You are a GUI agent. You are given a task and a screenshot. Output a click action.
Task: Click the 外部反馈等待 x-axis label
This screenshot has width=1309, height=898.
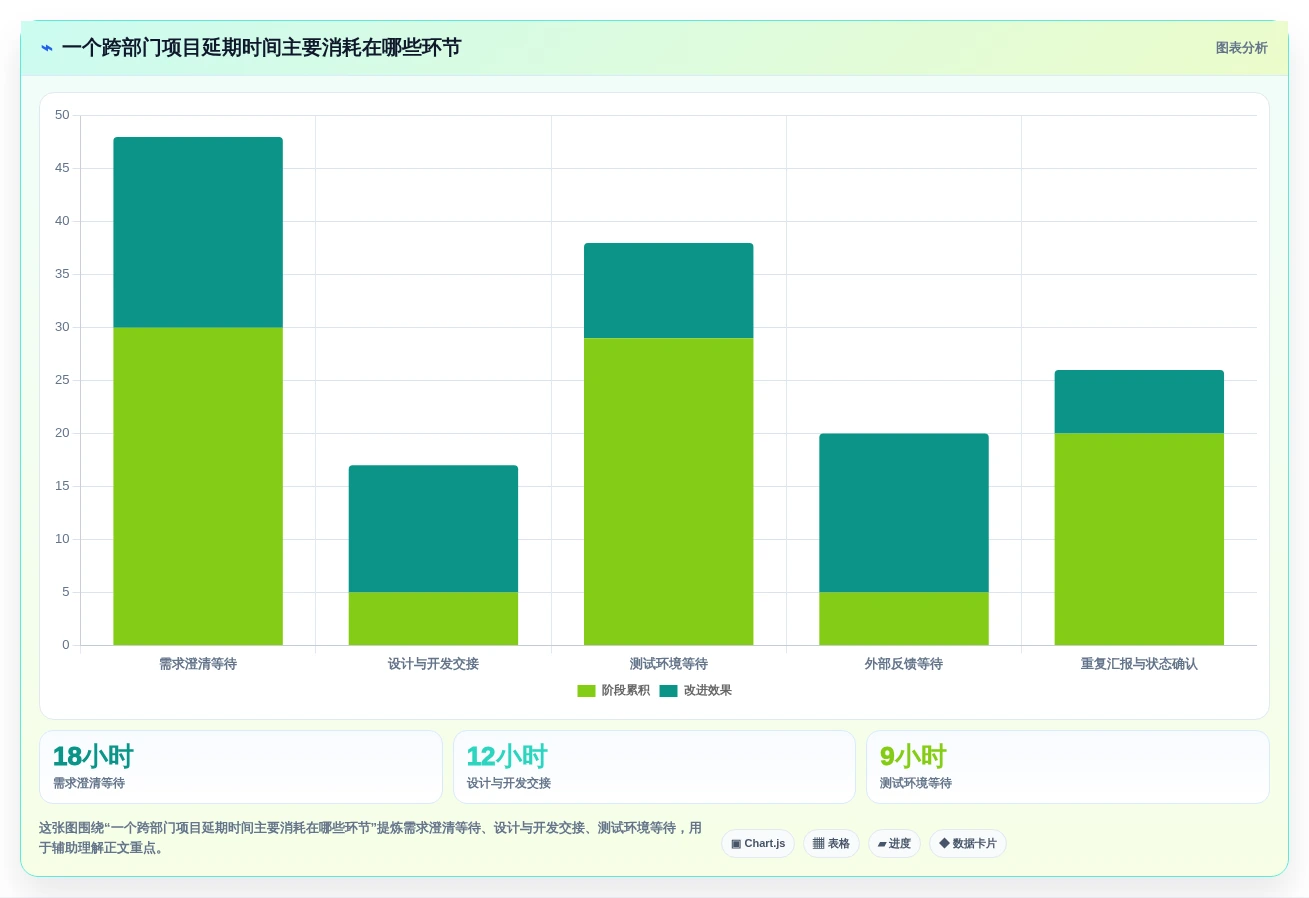coord(904,664)
